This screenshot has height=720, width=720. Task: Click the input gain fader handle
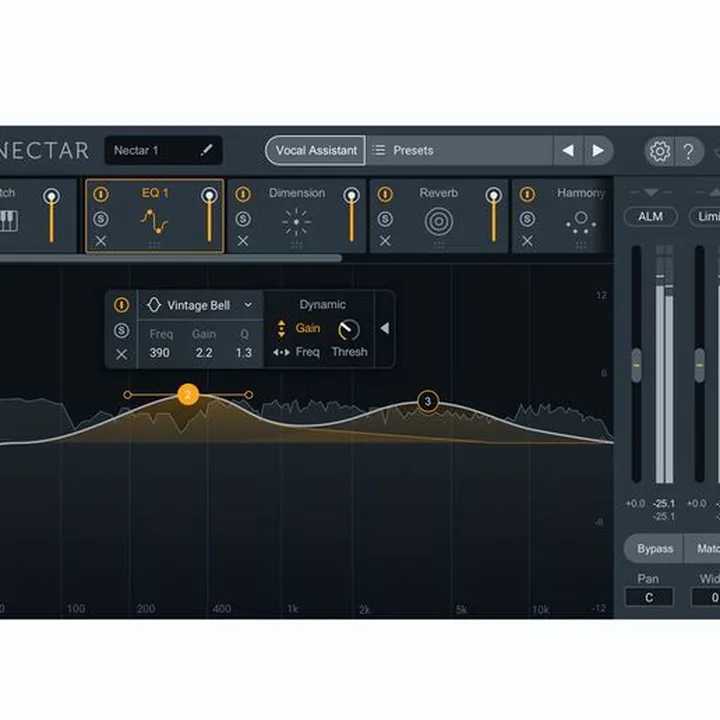point(636,366)
